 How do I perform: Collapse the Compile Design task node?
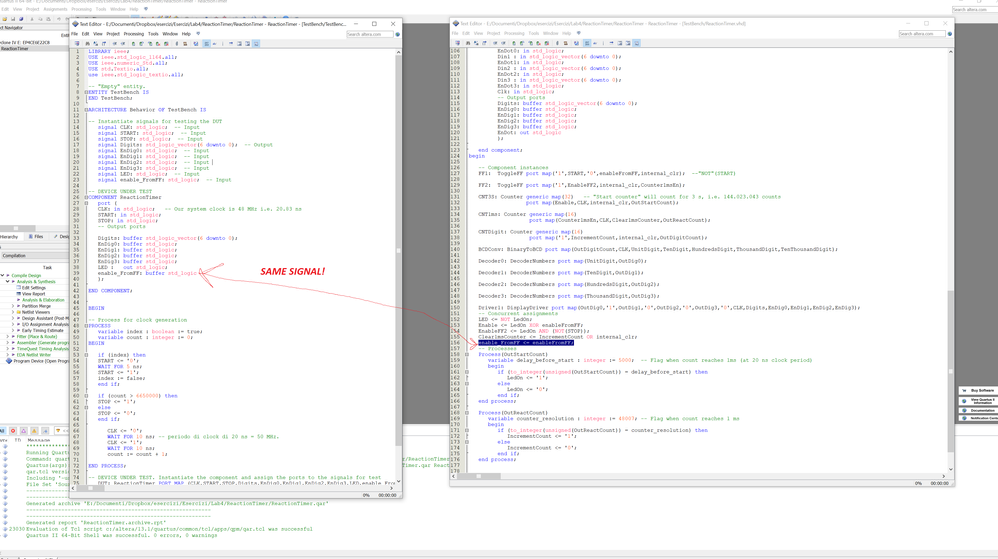click(3, 276)
